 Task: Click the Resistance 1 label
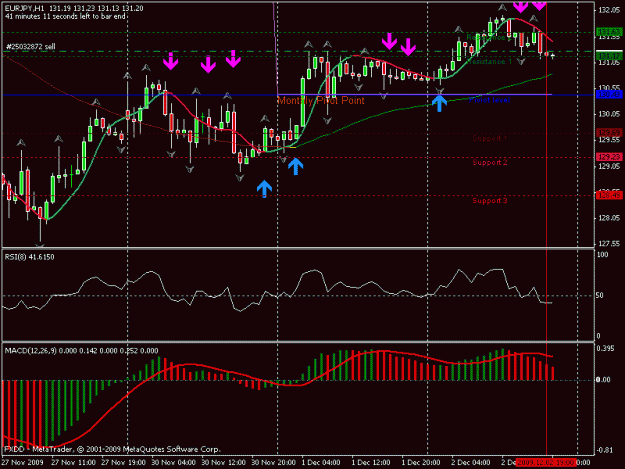(489, 62)
